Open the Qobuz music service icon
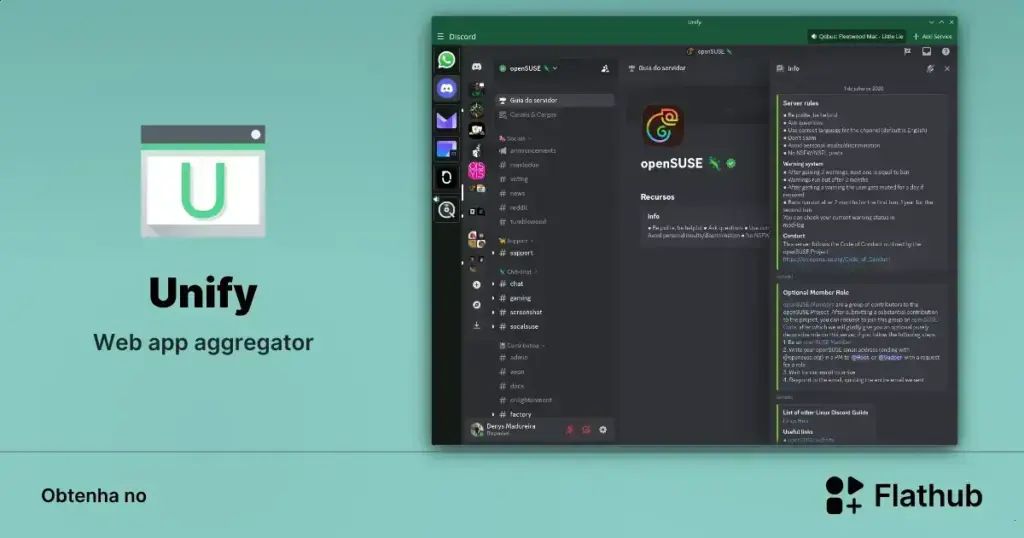 [x=447, y=210]
